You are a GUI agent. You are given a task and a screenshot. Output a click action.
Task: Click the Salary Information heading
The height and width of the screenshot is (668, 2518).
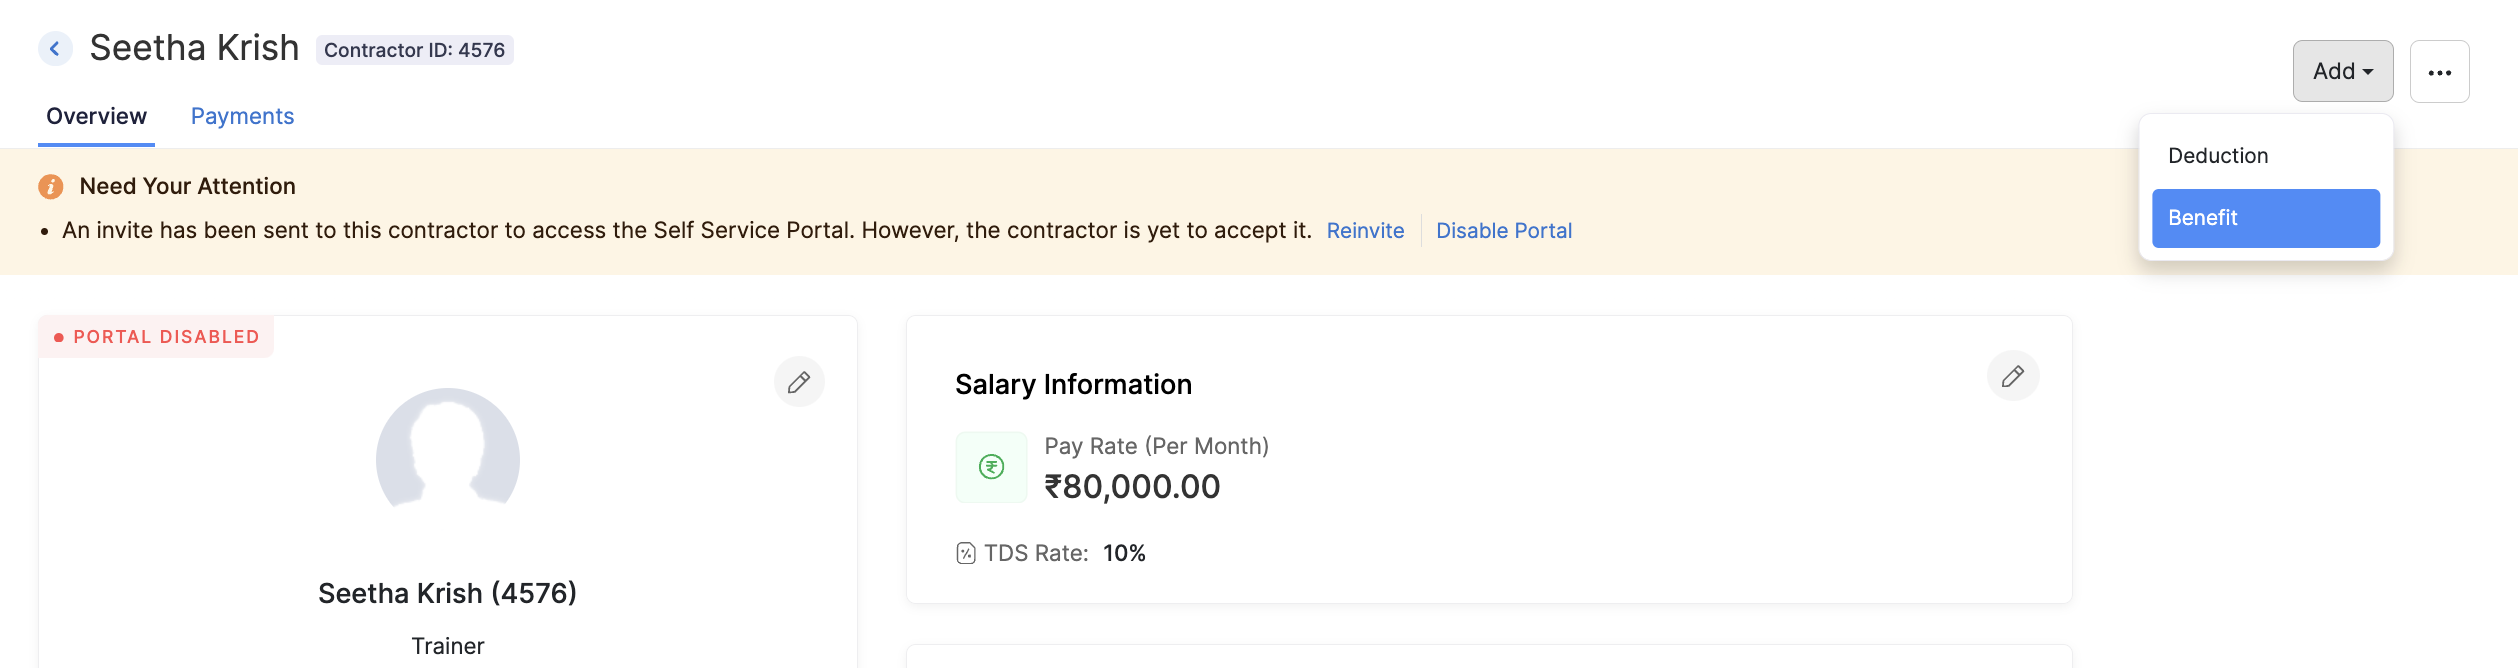(x=1073, y=385)
